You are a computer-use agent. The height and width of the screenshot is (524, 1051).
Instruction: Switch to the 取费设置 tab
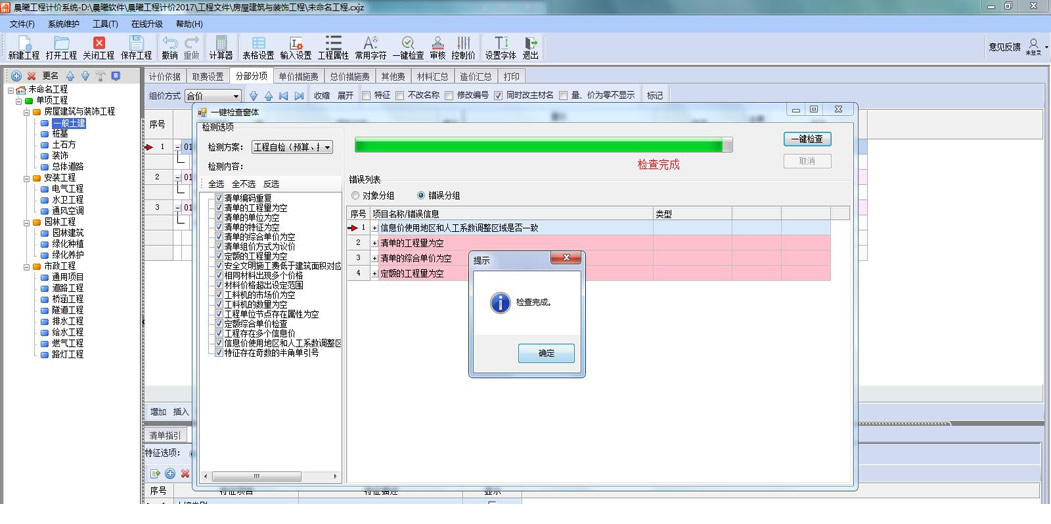click(207, 76)
